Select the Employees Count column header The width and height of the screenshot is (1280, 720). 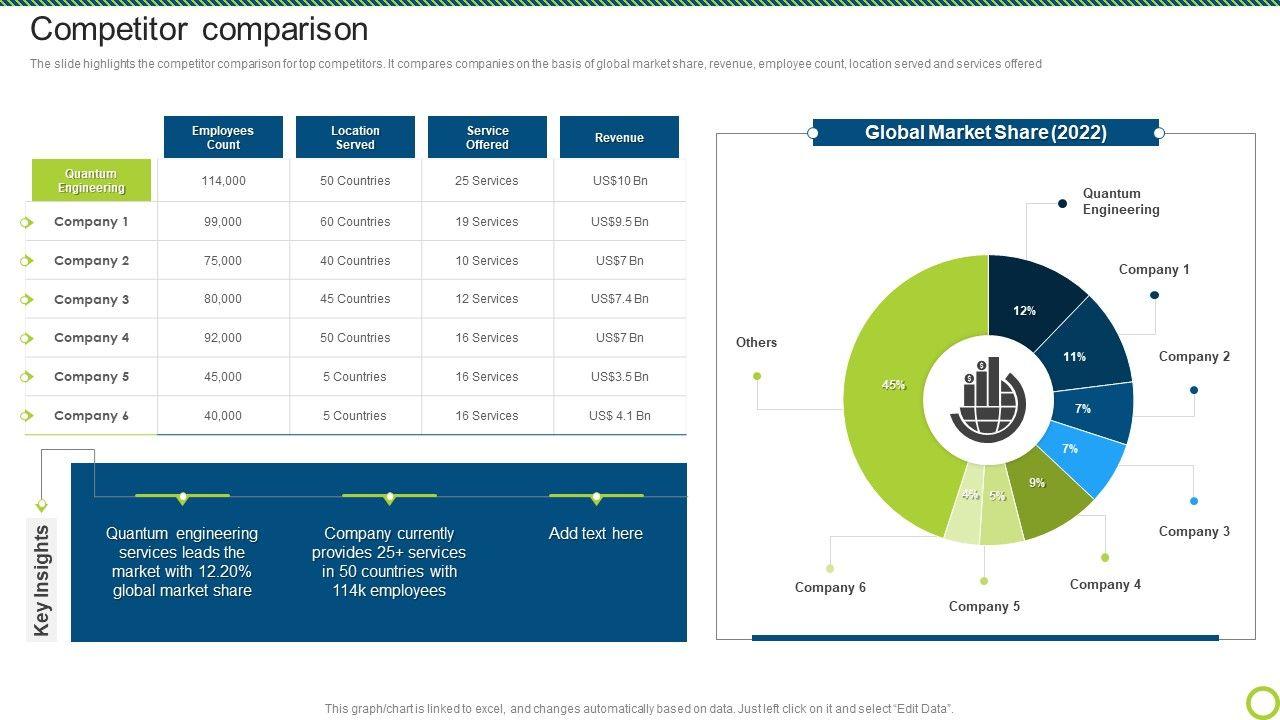[223, 137]
